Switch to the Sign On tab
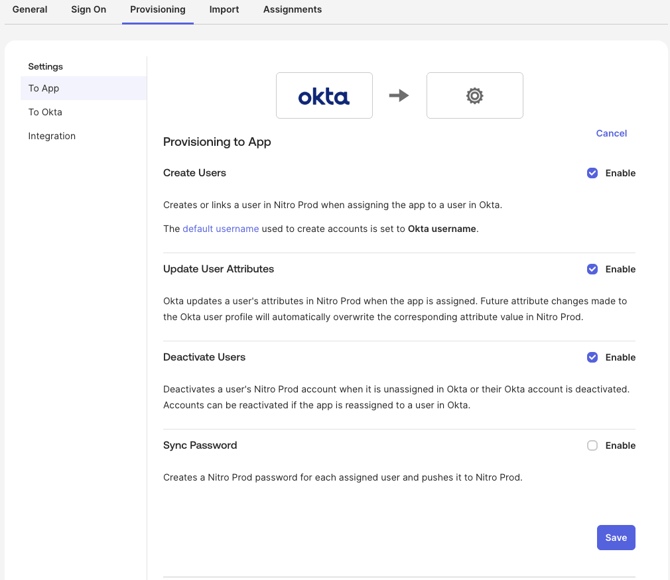This screenshot has height=580, width=670. (88, 9)
